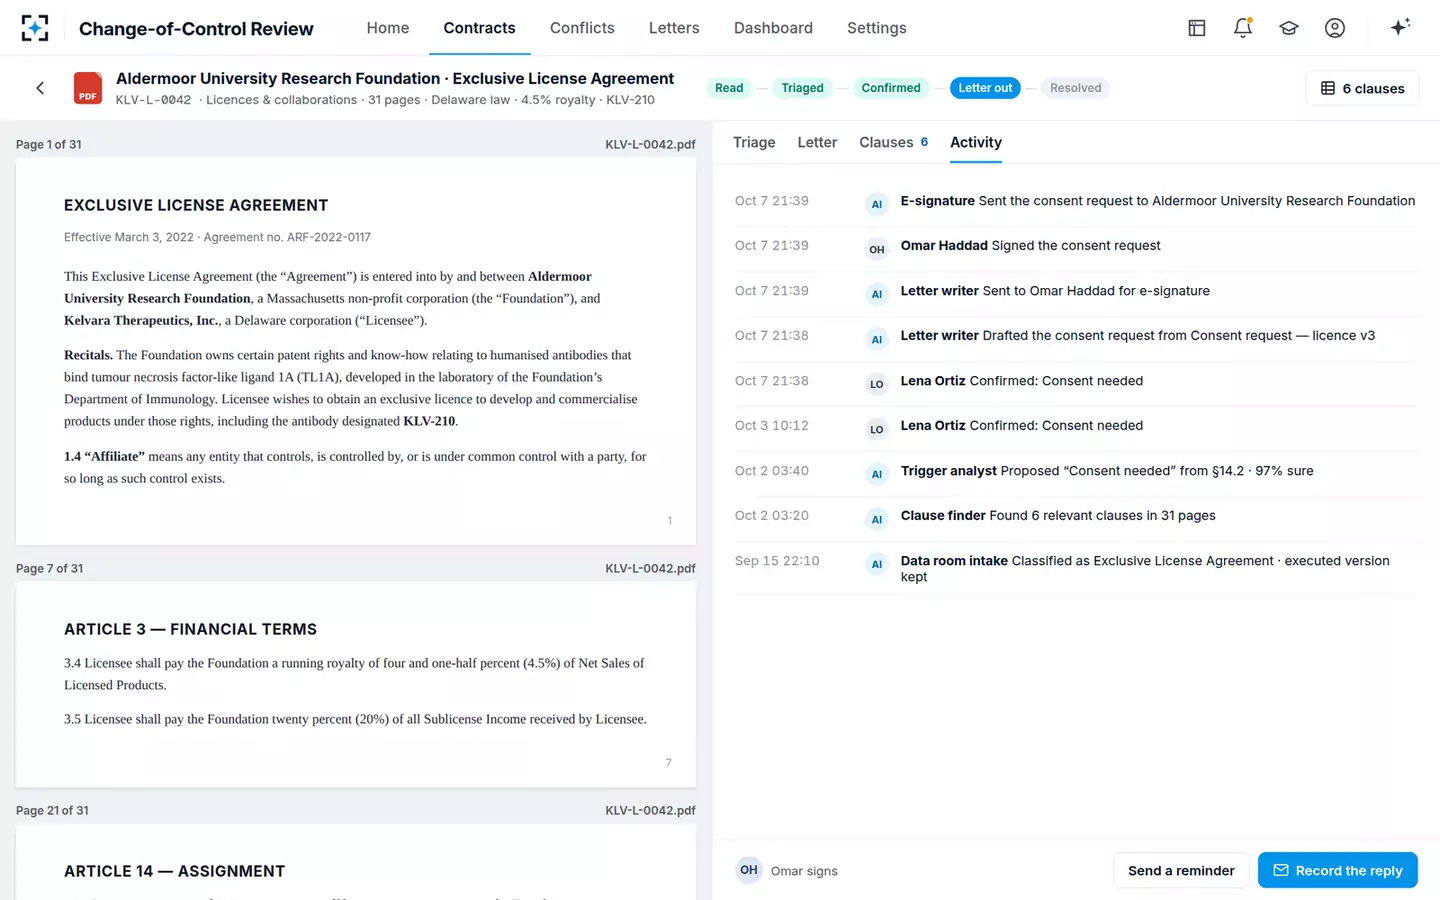Open the graduation cap help icon

coord(1289,28)
